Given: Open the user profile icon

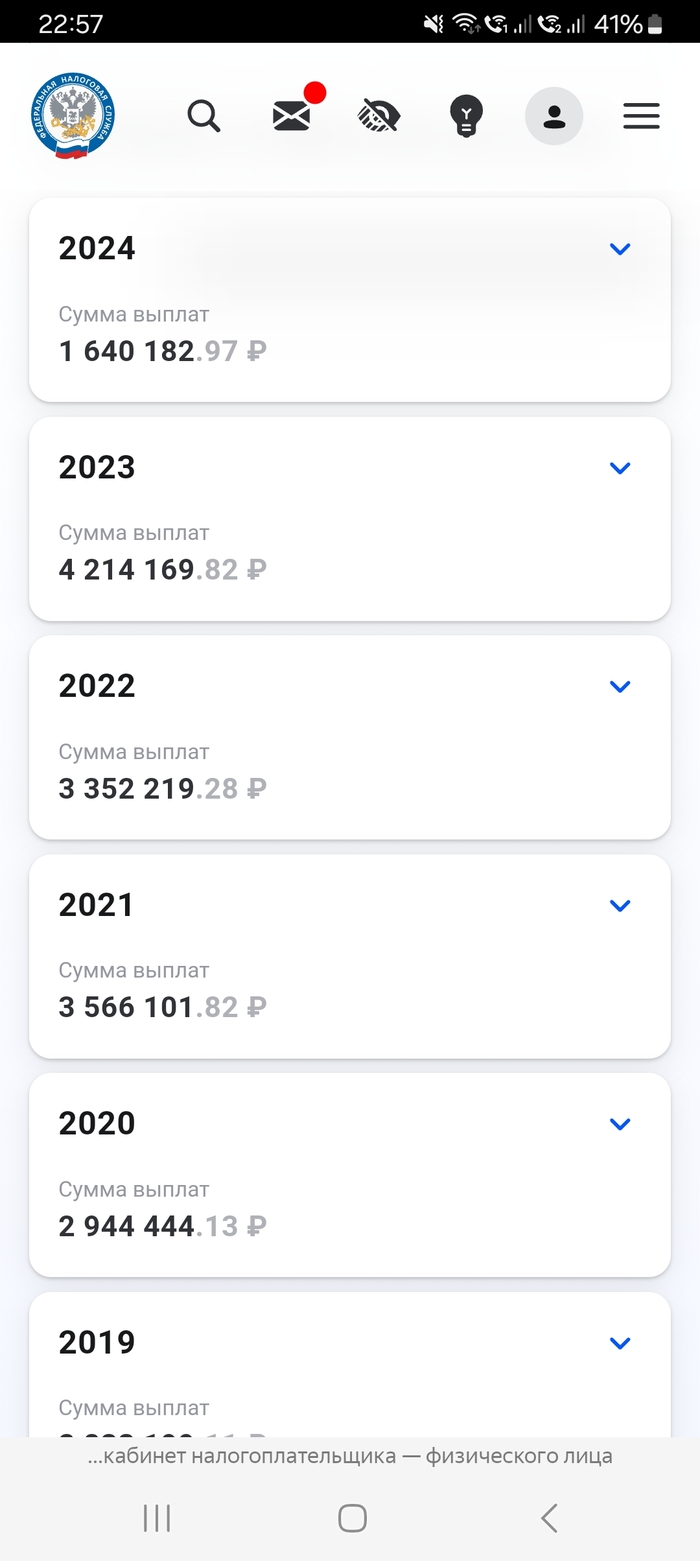Looking at the screenshot, I should (554, 116).
